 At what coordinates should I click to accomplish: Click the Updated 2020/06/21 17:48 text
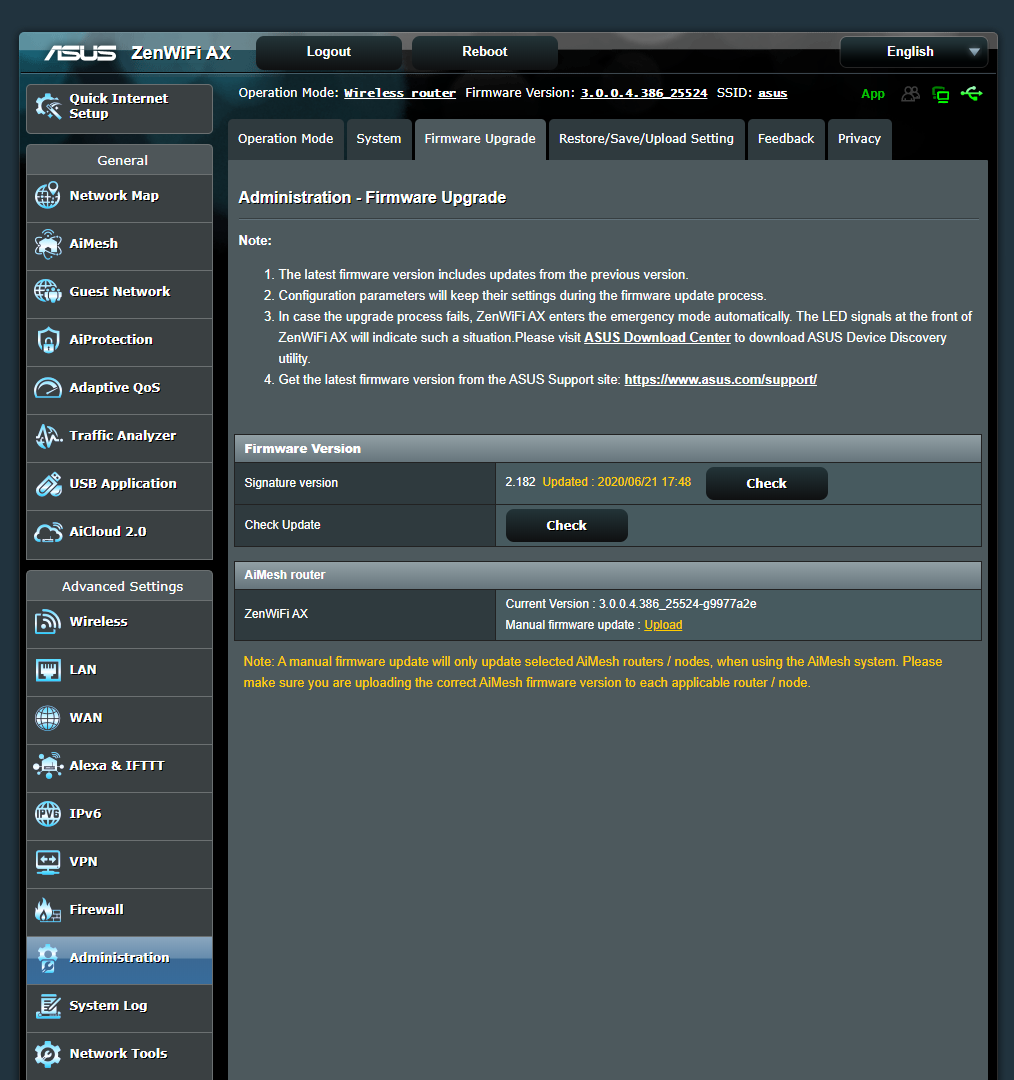617,482
